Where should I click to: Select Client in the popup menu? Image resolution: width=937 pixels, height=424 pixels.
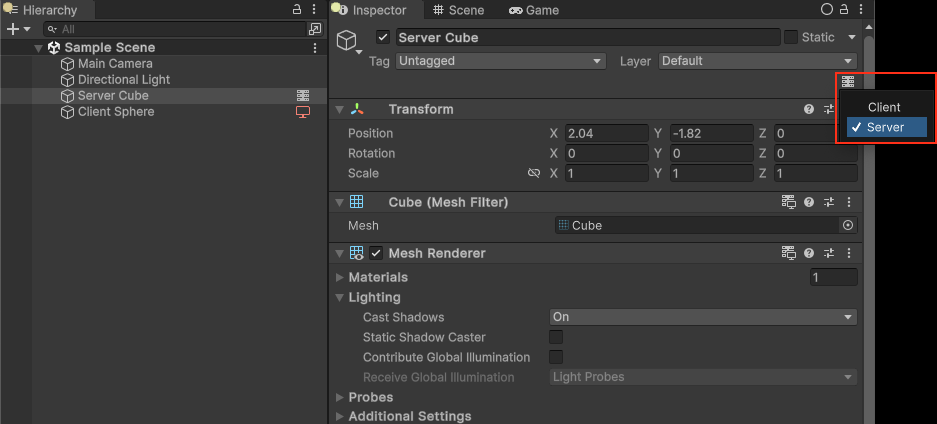(884, 107)
